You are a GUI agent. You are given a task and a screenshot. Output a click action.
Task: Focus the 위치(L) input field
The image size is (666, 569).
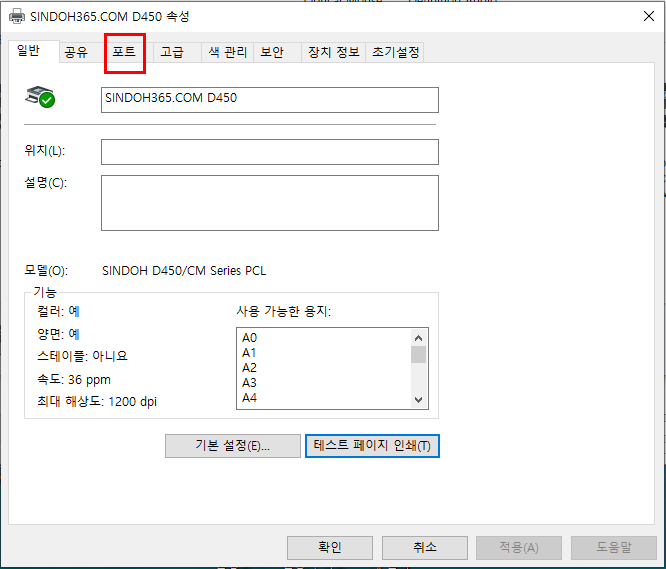click(x=270, y=152)
